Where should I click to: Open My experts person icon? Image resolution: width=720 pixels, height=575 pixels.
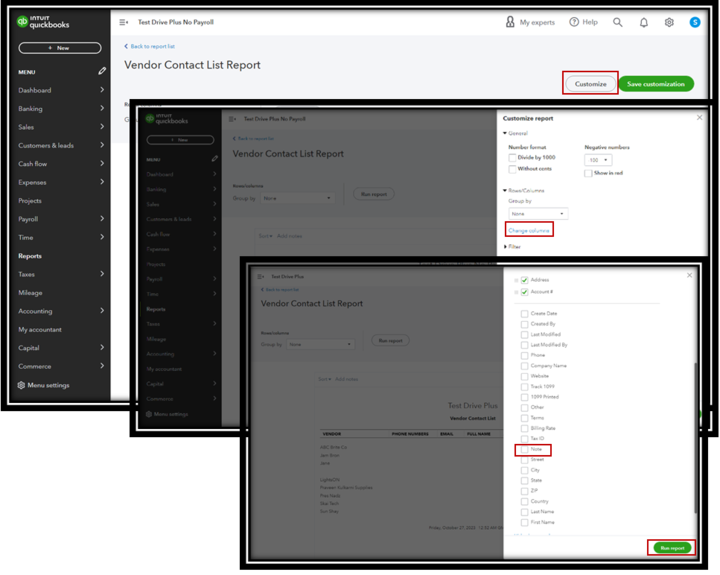(510, 22)
